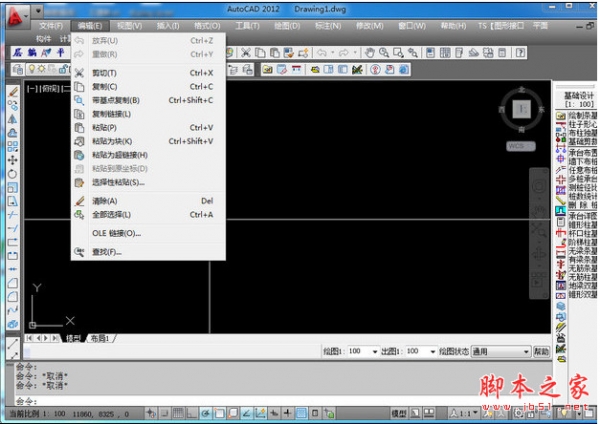Open the steering wheel on navigation bar
Screen dimensions: 600x424
tap(539, 186)
